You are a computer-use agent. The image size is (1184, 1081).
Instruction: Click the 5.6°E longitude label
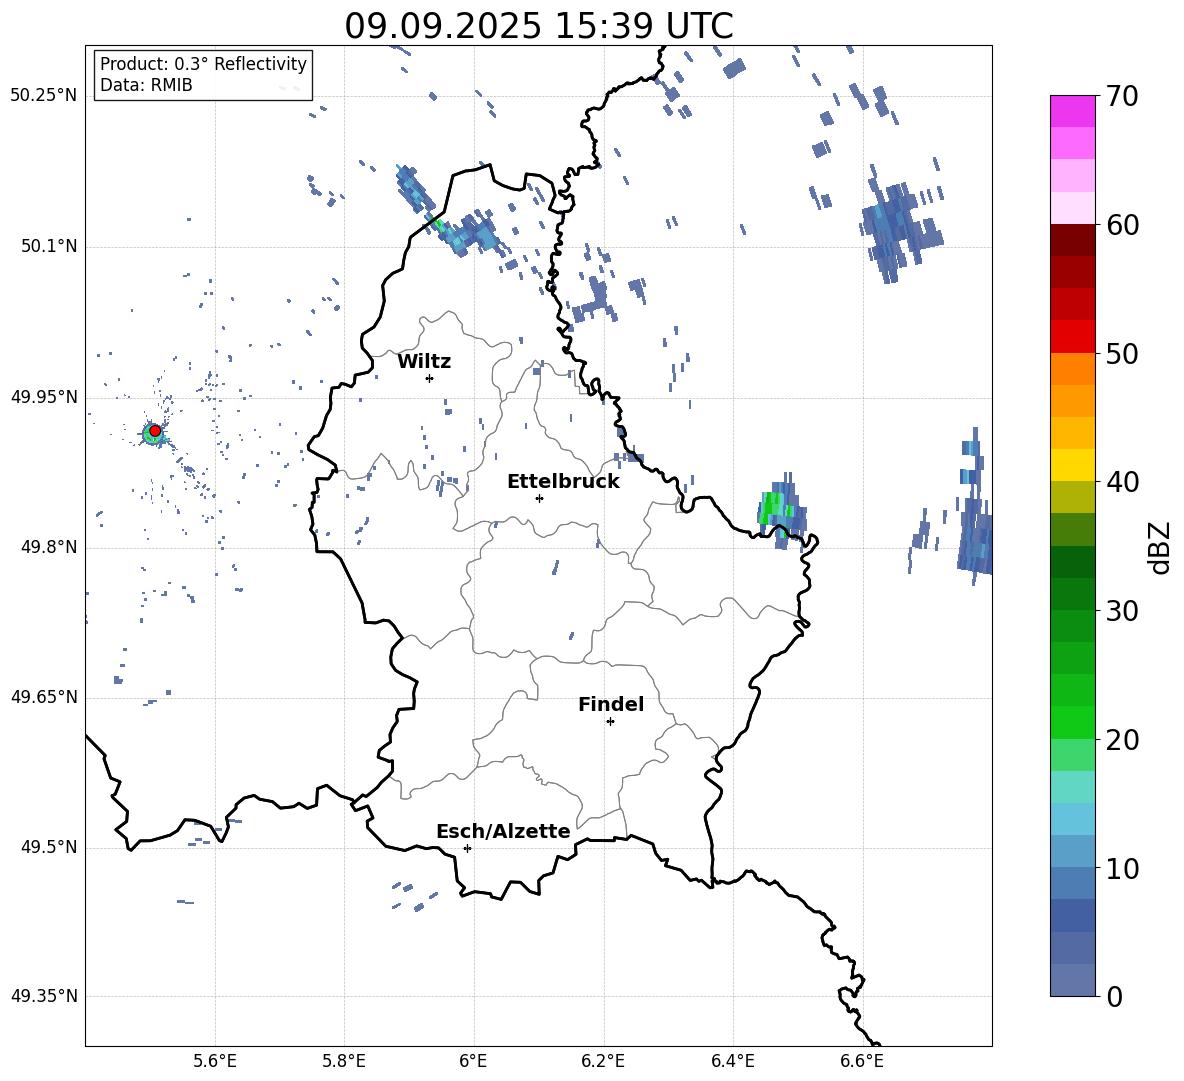coord(215,1061)
